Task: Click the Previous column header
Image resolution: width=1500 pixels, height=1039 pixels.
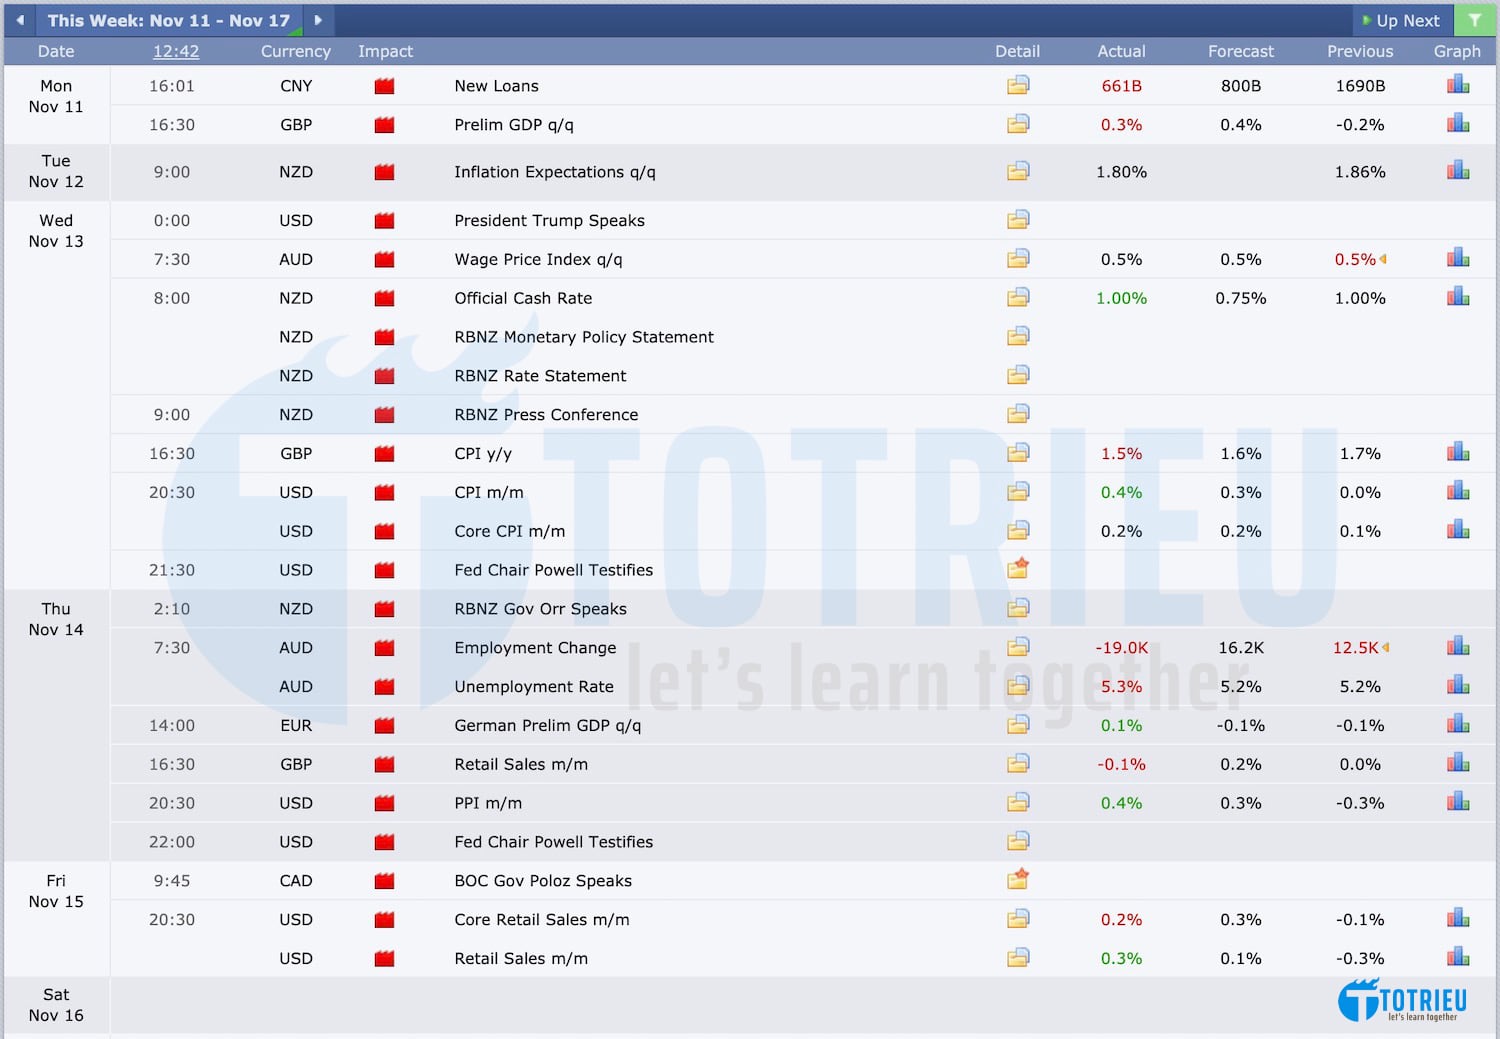Action: tap(1360, 51)
